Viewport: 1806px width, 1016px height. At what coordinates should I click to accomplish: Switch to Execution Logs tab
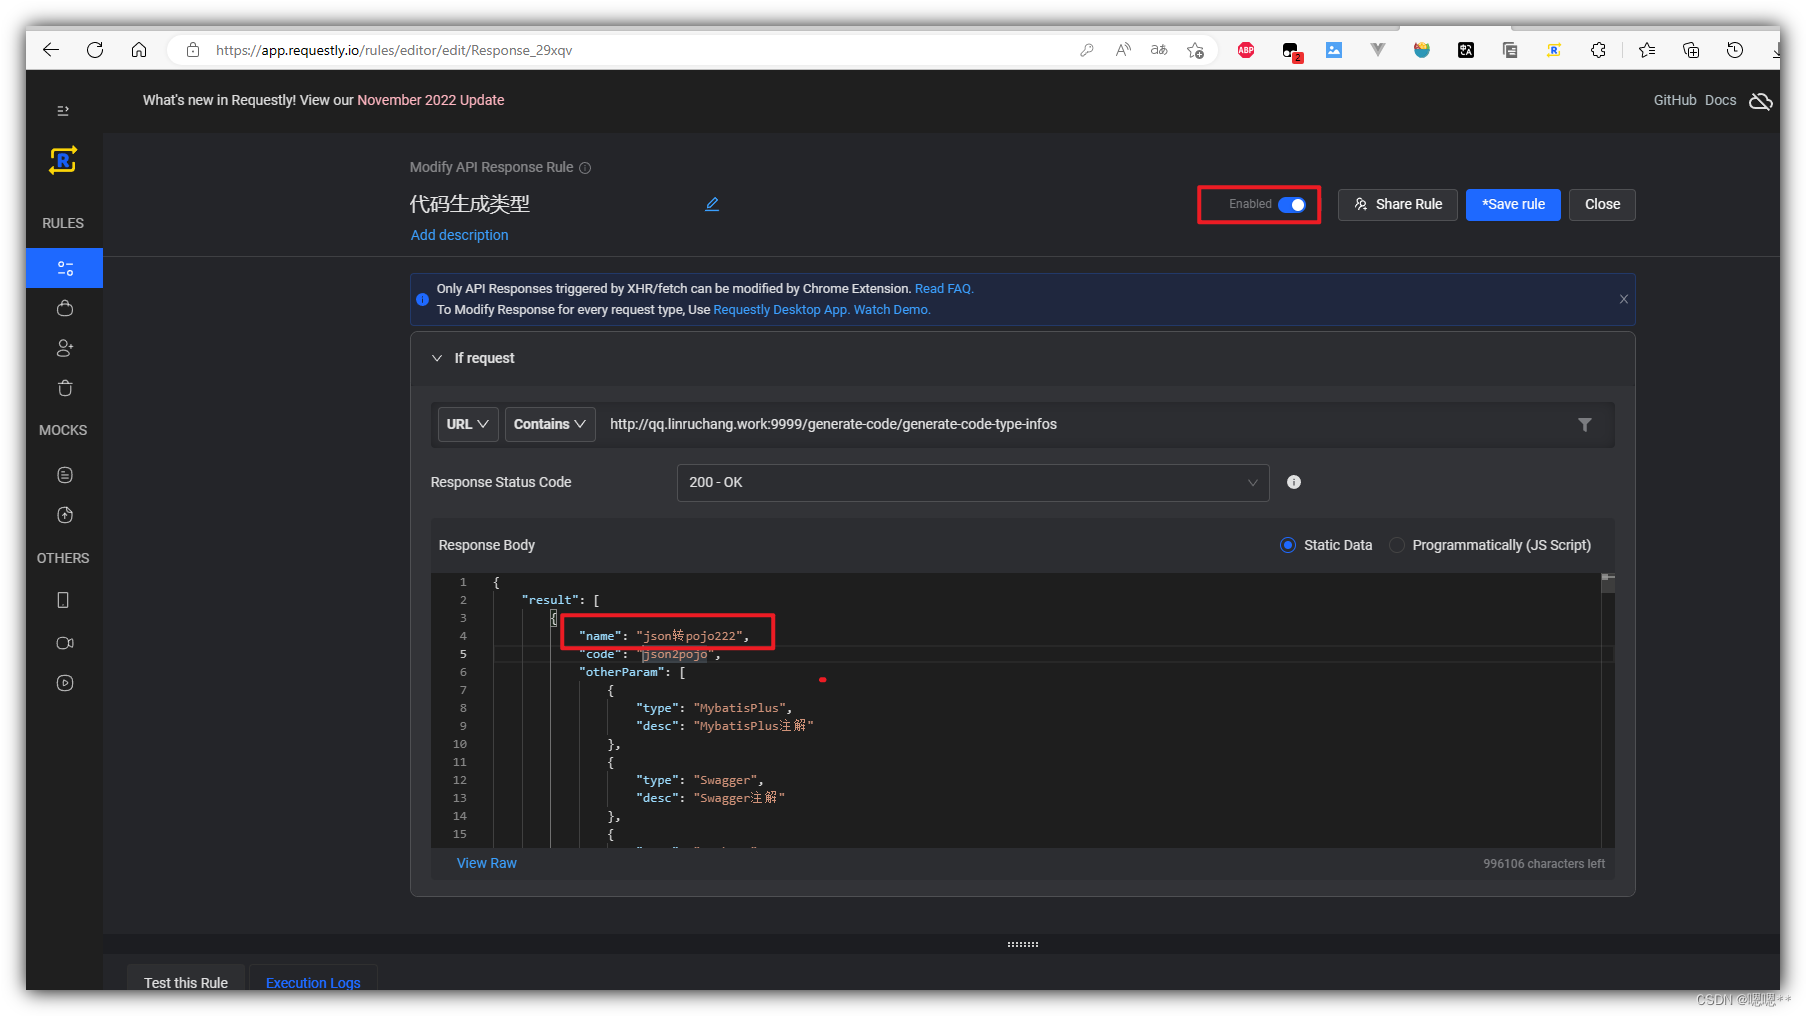[x=313, y=982]
